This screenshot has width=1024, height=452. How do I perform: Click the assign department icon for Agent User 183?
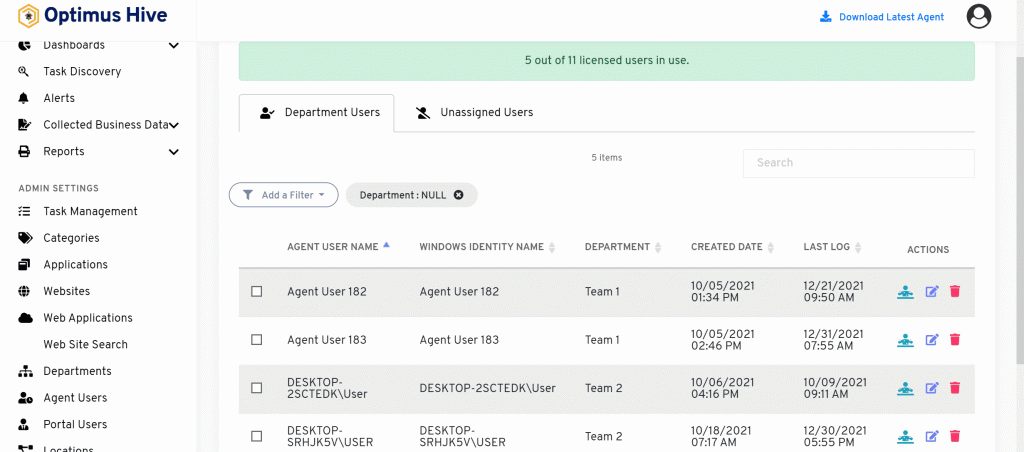(x=905, y=340)
